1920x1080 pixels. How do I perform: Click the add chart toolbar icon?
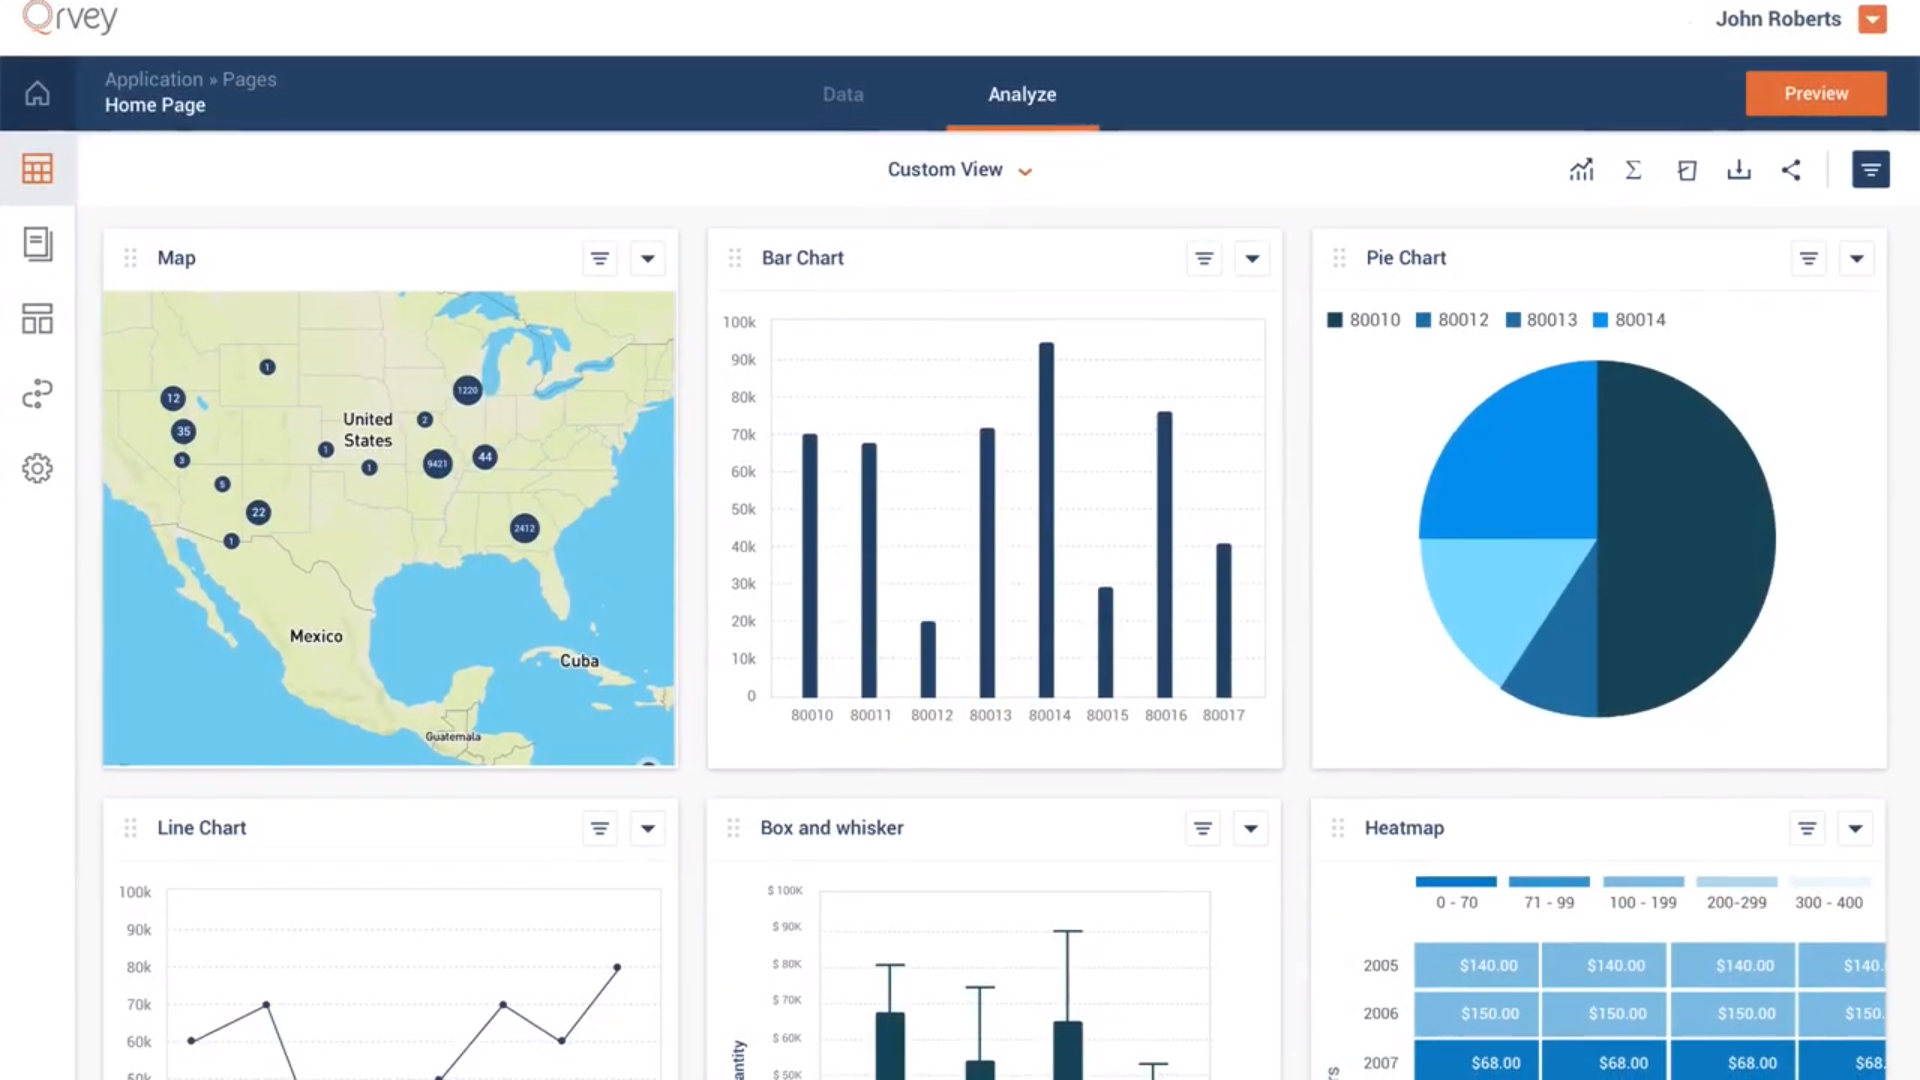1581,170
